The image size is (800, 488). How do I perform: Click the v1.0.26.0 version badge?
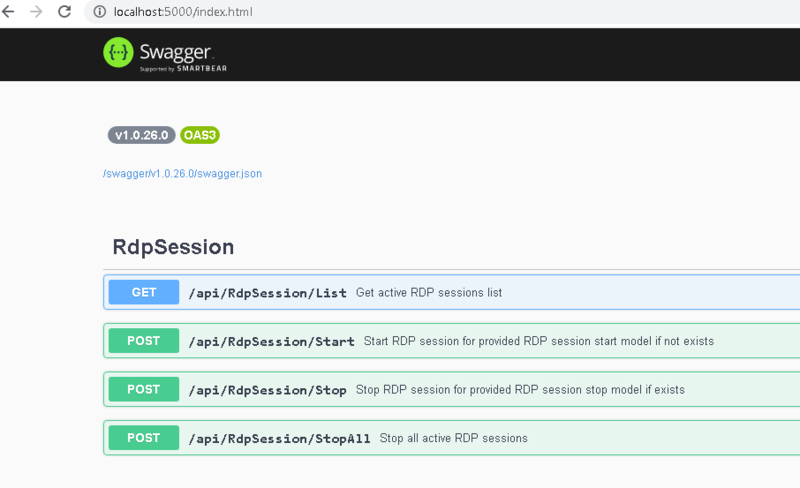click(x=141, y=135)
